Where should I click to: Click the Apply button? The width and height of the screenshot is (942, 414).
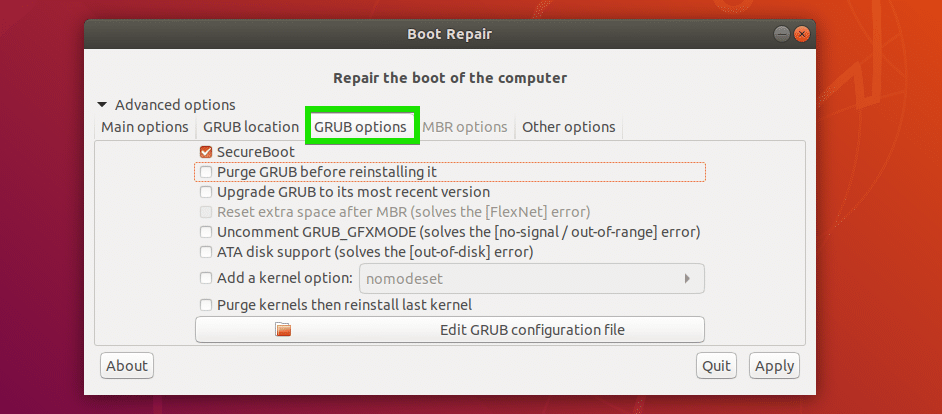pos(774,366)
